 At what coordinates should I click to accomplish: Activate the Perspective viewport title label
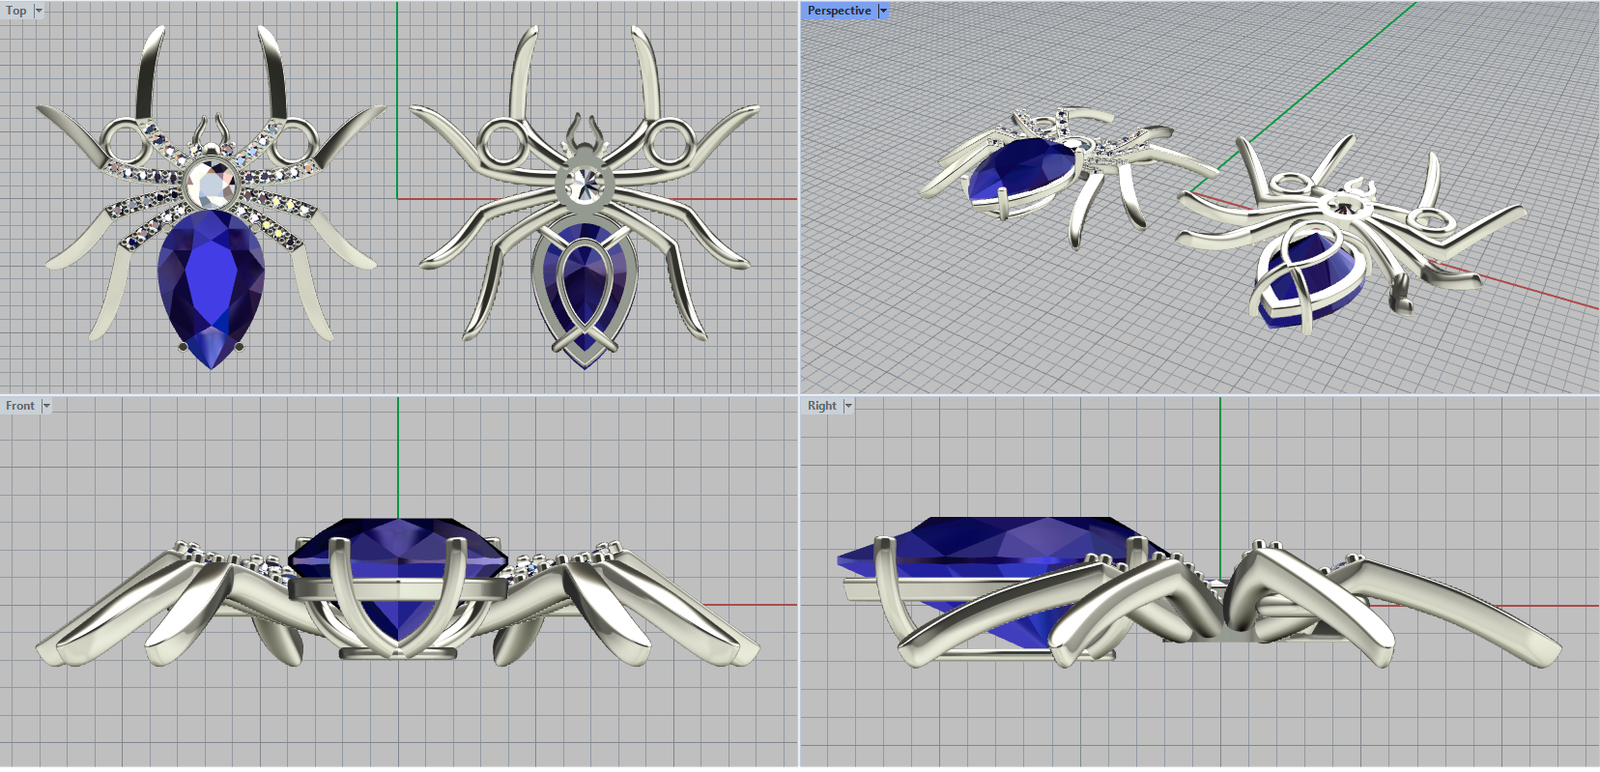click(838, 11)
